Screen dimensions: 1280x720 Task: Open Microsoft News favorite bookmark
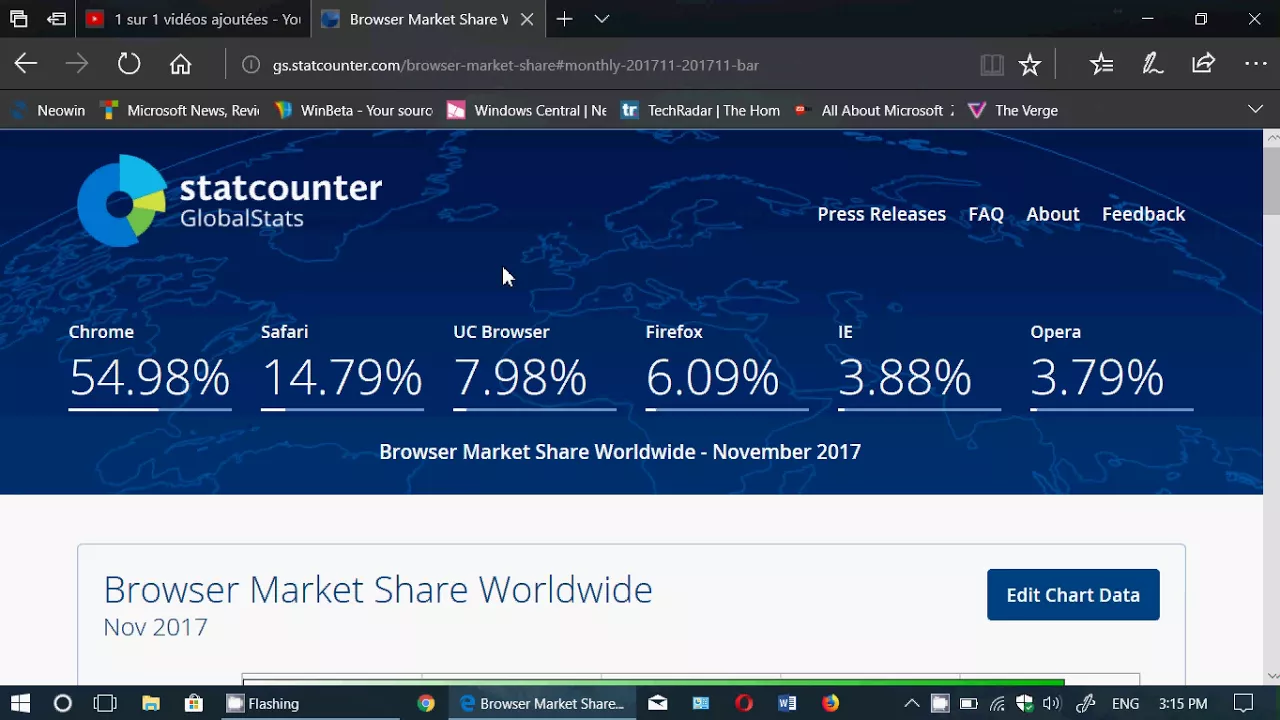click(180, 110)
